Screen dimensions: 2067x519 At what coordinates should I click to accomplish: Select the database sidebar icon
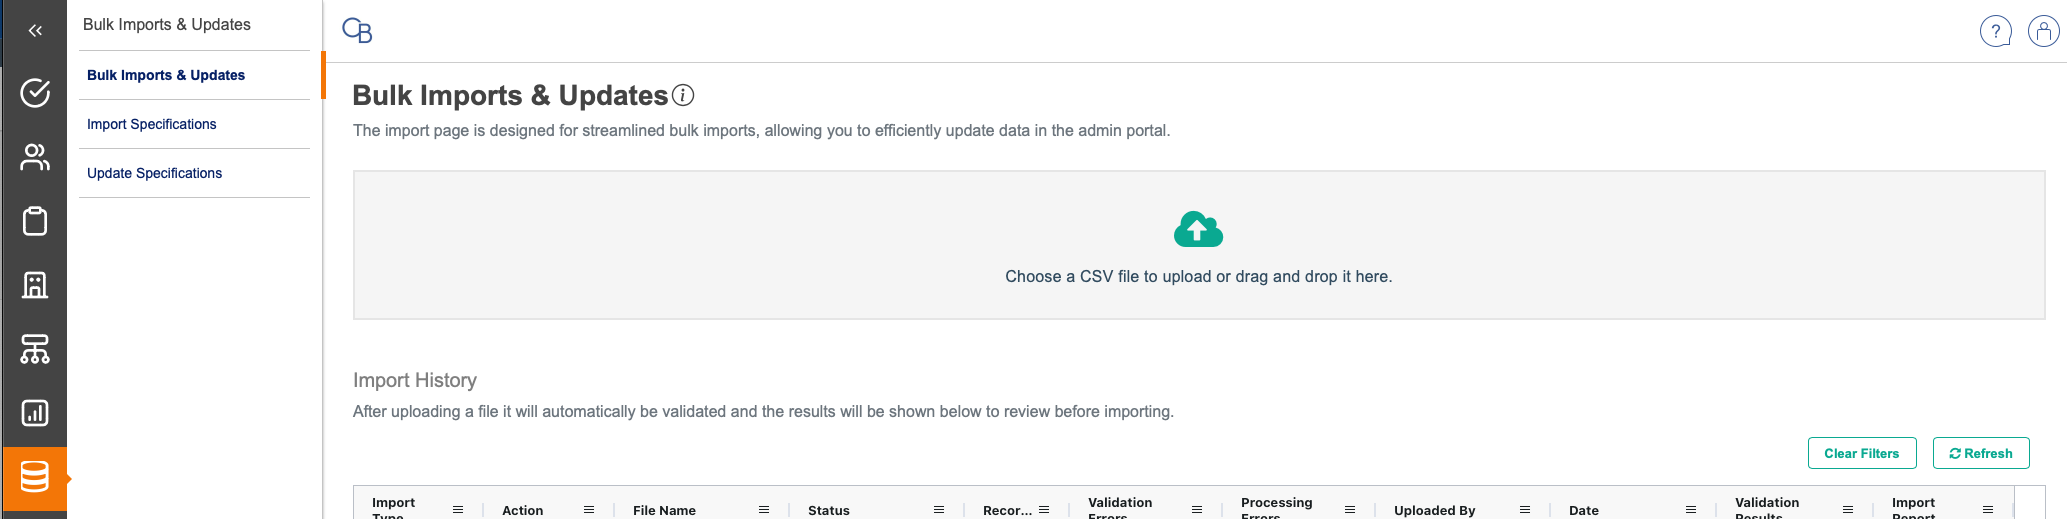coord(35,477)
